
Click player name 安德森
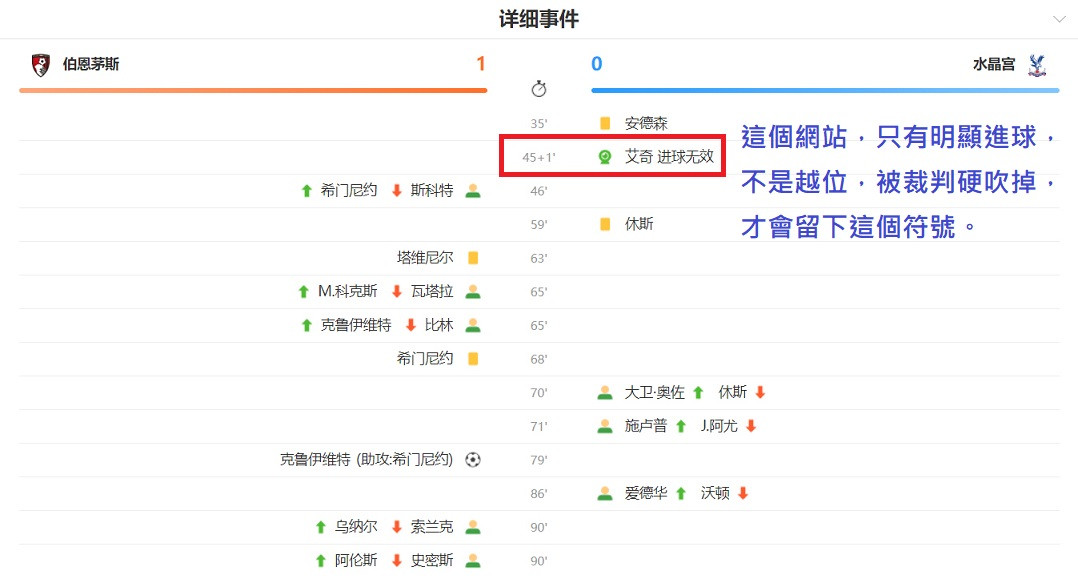pyautogui.click(x=646, y=123)
